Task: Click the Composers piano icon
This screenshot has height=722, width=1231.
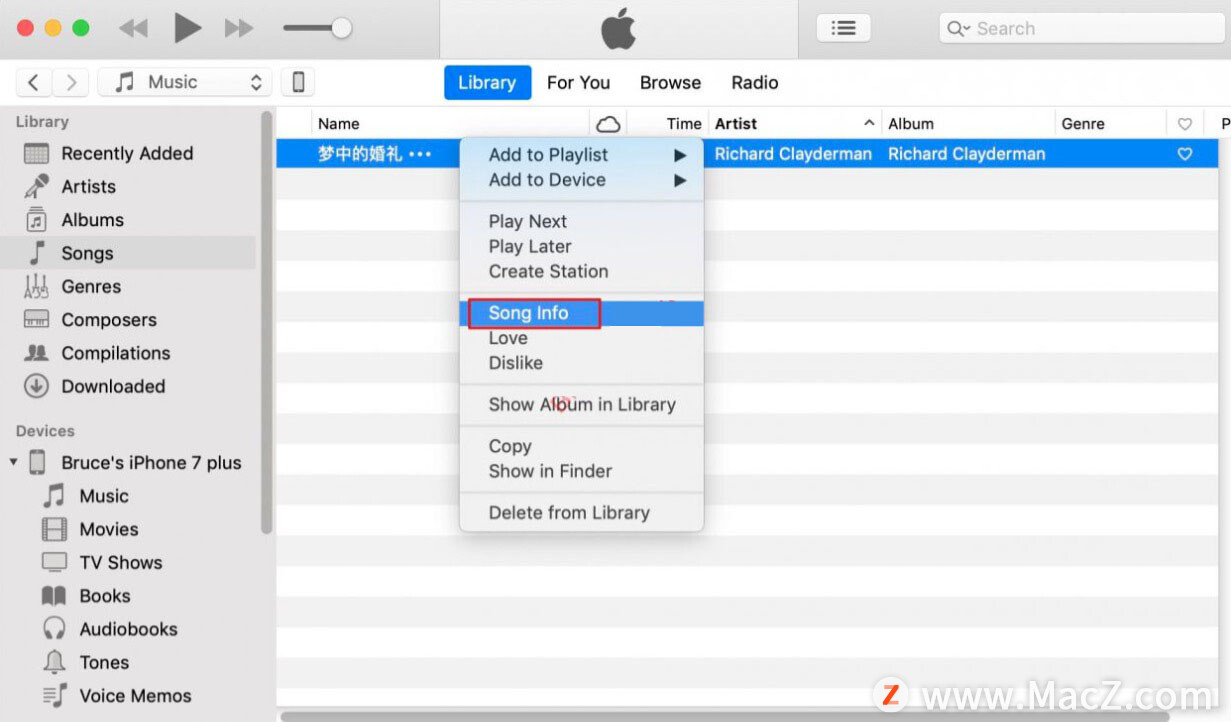Action: 37,320
